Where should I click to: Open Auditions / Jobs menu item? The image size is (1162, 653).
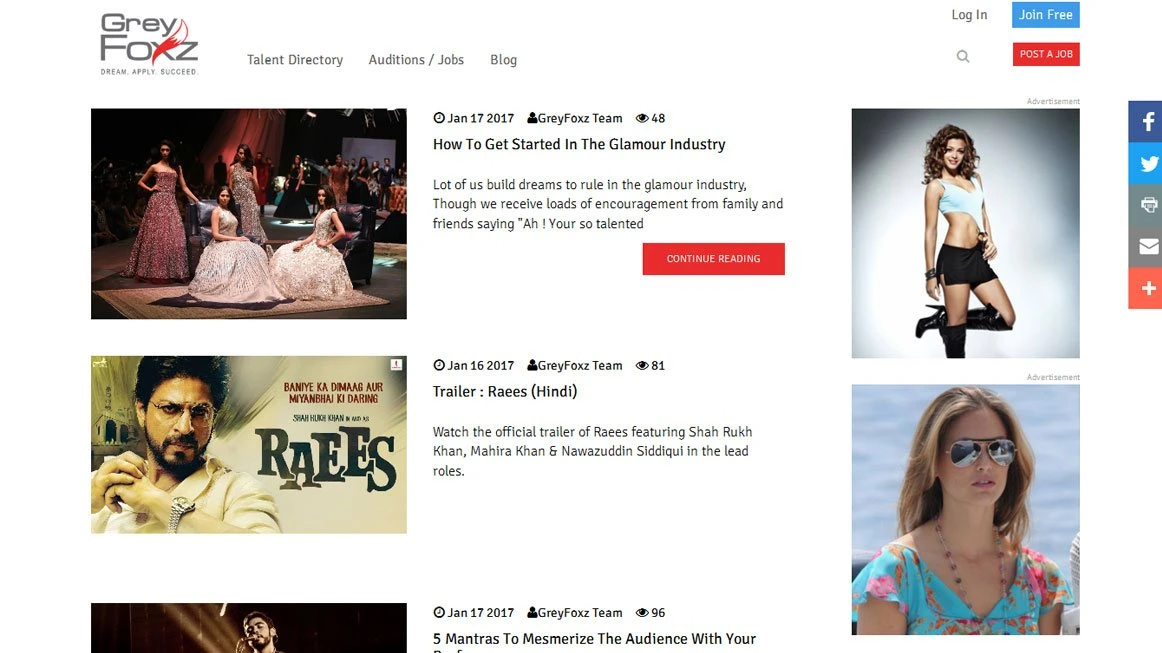(x=416, y=60)
